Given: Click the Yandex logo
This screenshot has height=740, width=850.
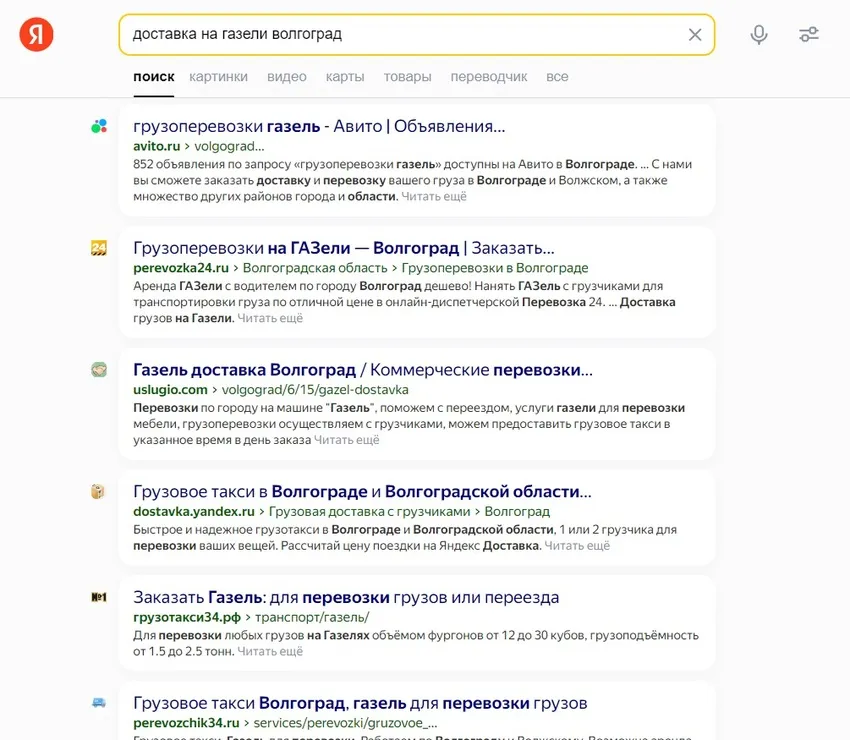Looking at the screenshot, I should (35, 33).
